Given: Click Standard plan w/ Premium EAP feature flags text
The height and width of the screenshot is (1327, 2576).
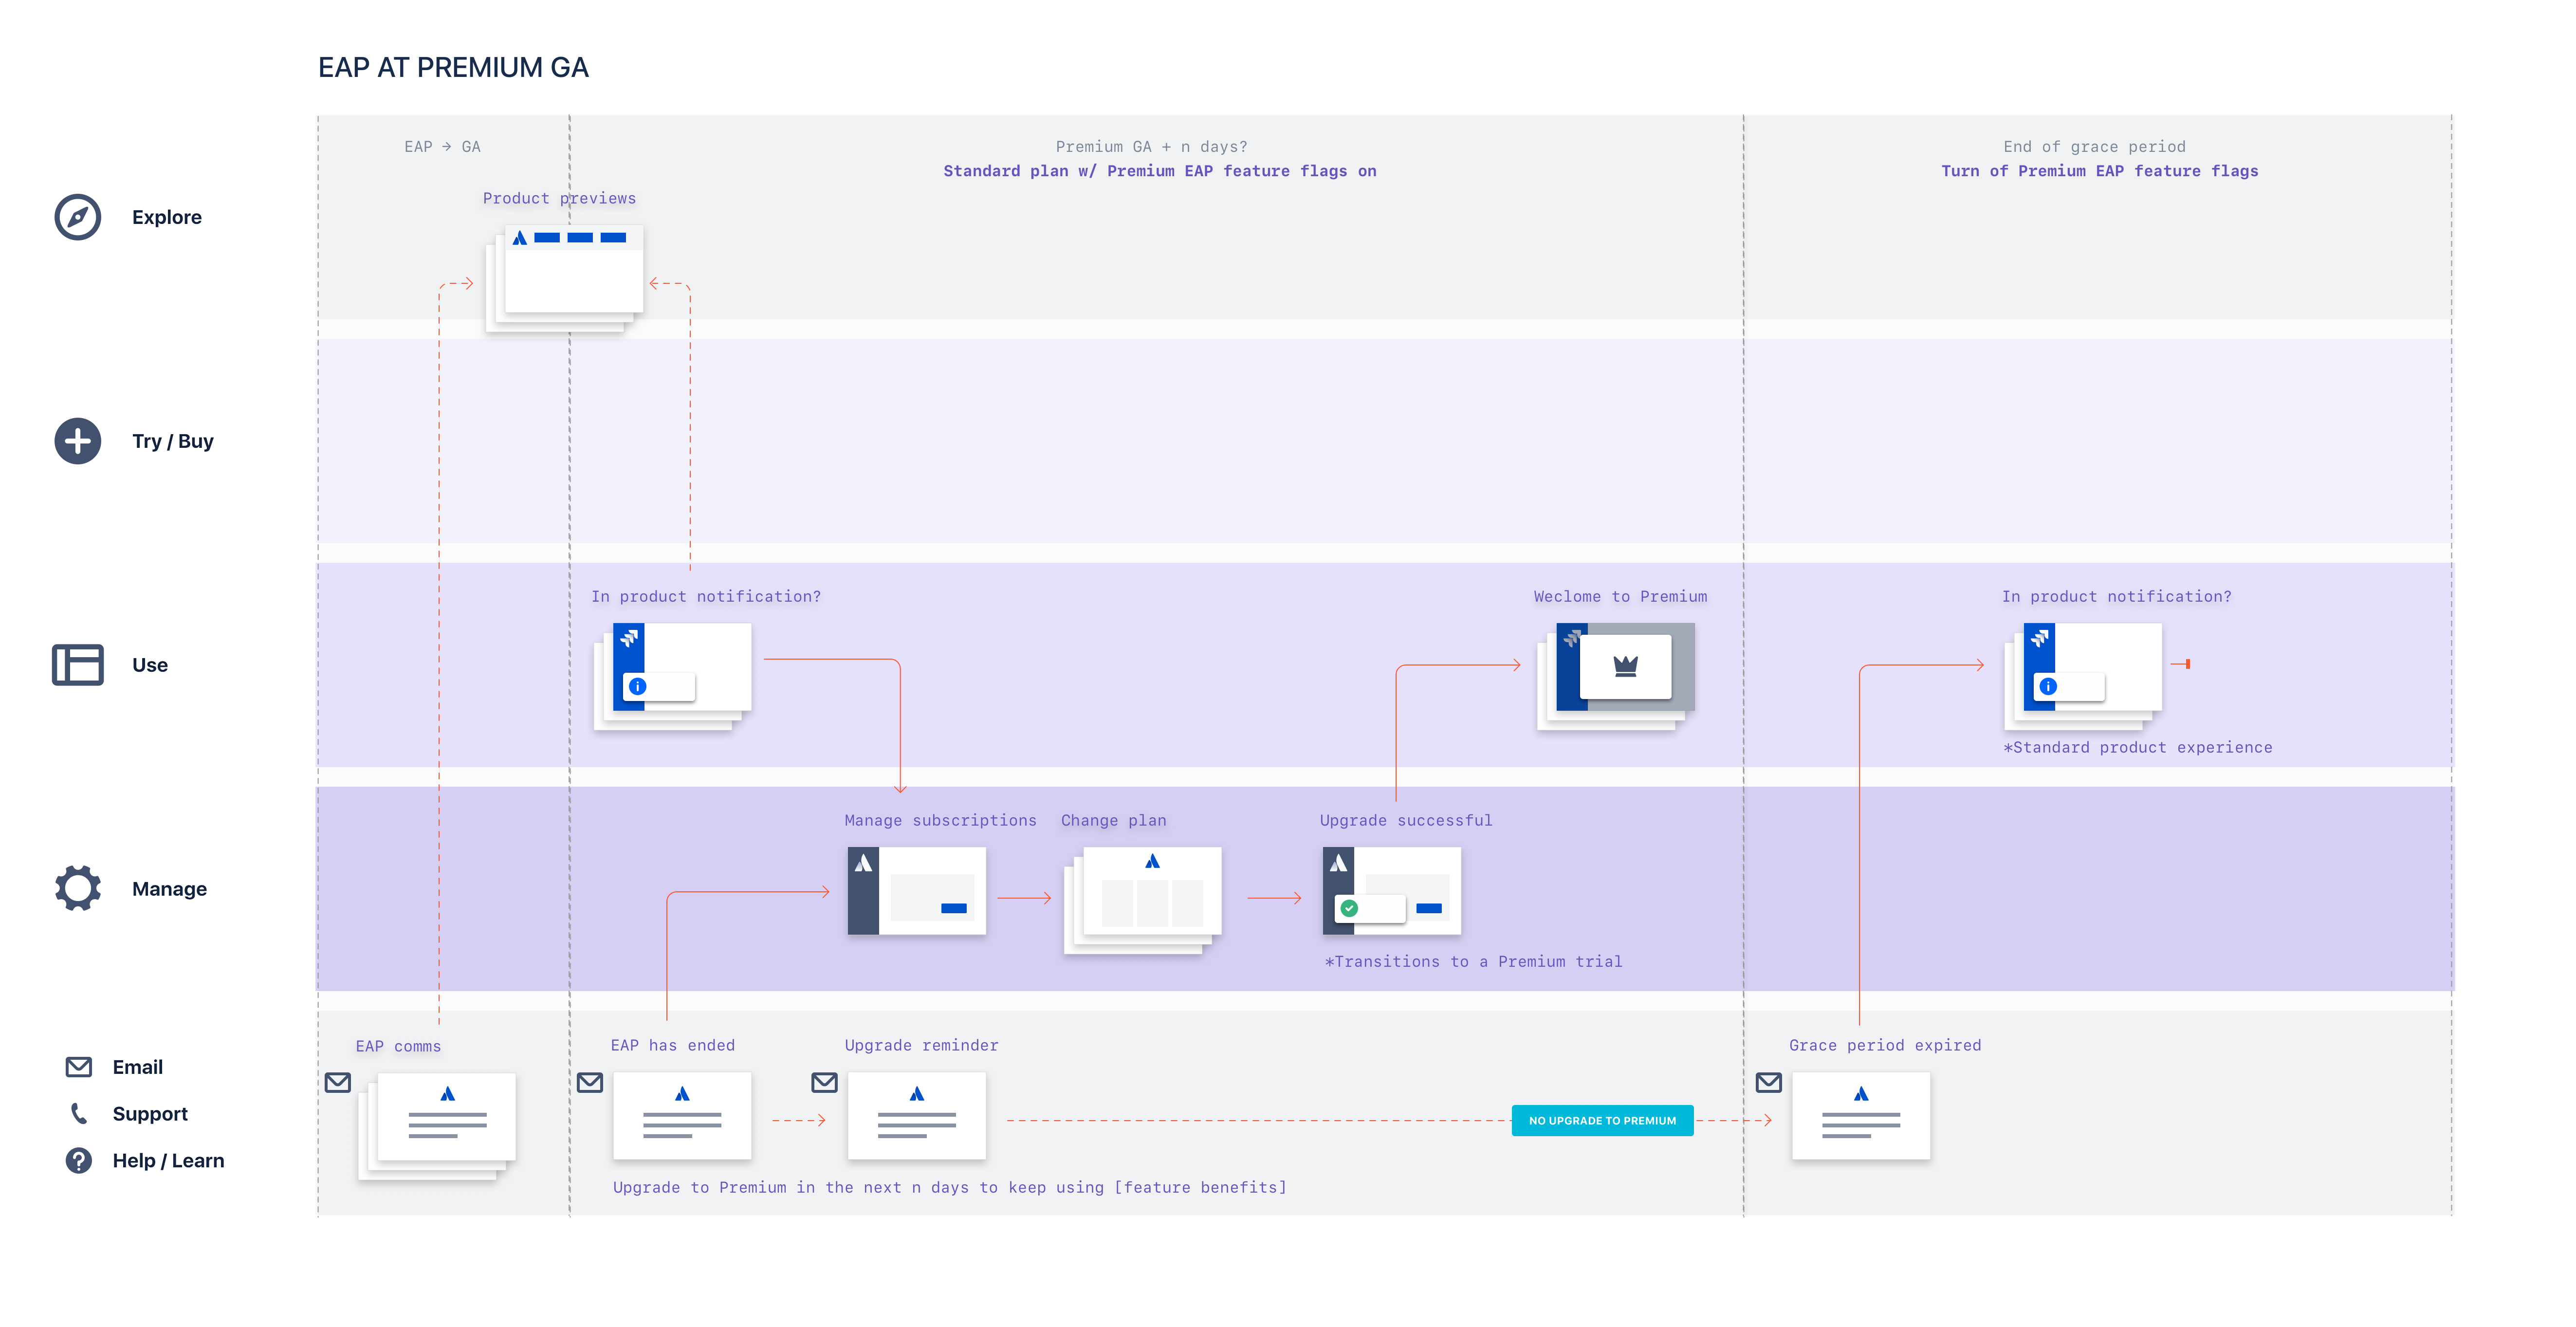Looking at the screenshot, I should coord(1160,171).
